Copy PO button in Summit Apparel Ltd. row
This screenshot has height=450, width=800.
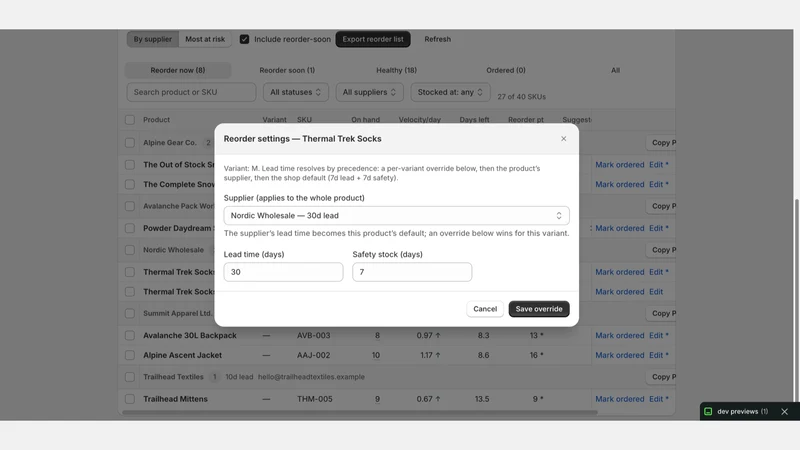point(661,313)
